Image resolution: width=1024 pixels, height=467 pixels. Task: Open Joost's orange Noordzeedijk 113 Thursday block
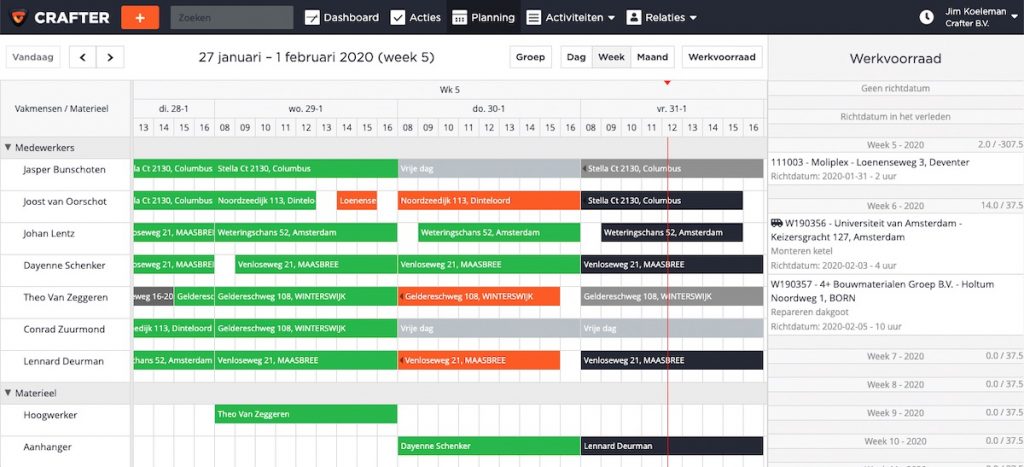pos(488,201)
